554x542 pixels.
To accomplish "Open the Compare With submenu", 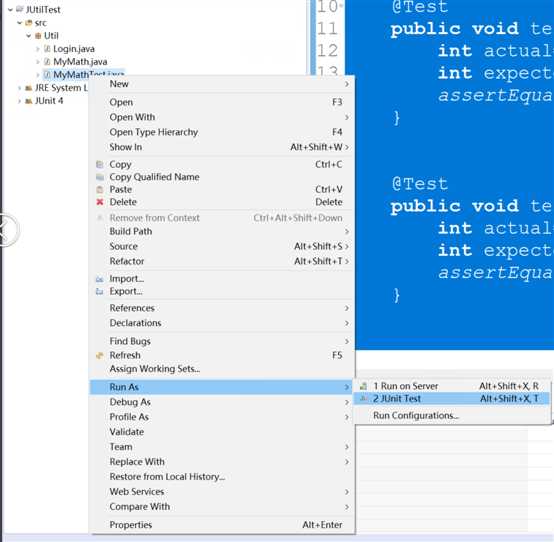I will click(x=222, y=507).
